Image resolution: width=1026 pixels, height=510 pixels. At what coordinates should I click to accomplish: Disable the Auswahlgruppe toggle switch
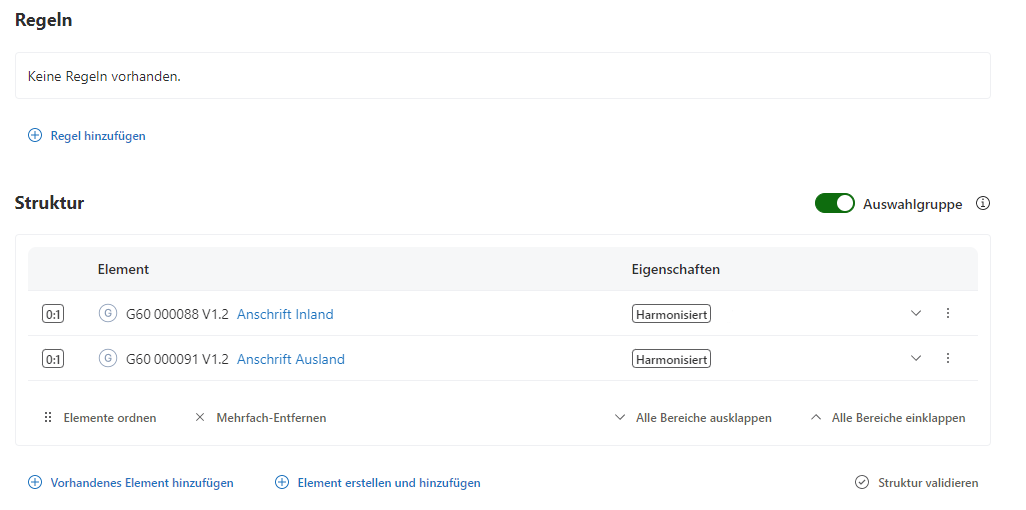[834, 204]
